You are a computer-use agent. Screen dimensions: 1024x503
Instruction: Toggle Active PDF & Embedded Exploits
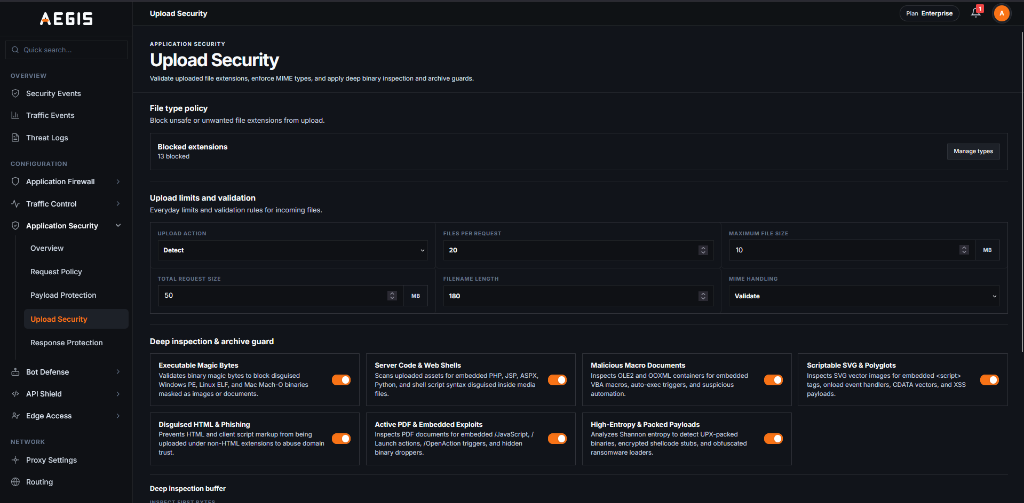point(557,439)
